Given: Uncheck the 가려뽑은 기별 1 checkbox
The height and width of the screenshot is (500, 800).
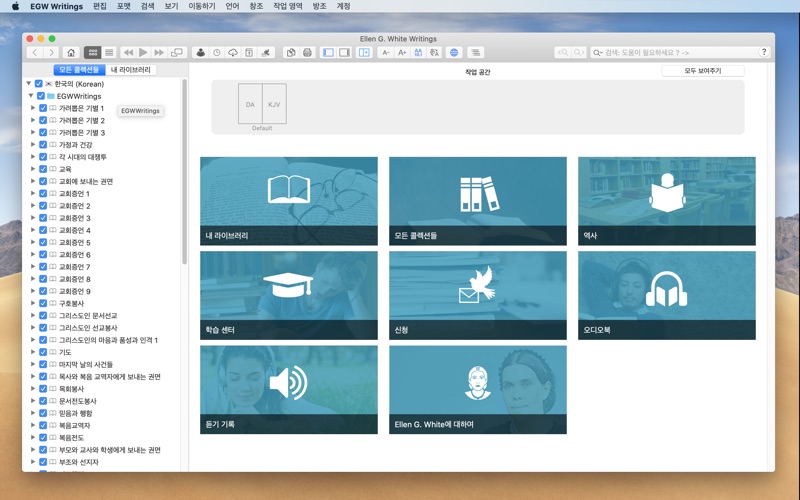Looking at the screenshot, I should pos(43,108).
